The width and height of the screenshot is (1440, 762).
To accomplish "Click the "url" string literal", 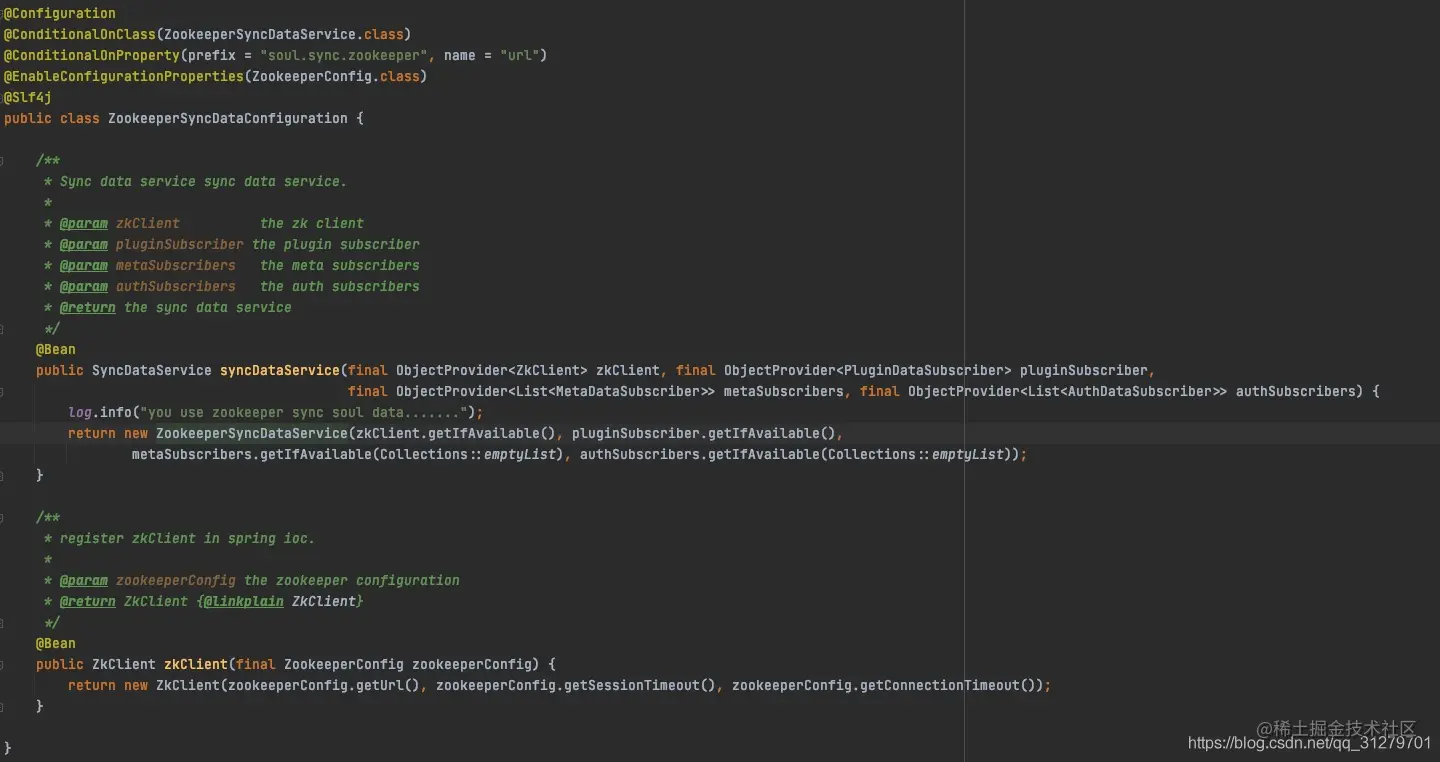I will [x=520, y=55].
